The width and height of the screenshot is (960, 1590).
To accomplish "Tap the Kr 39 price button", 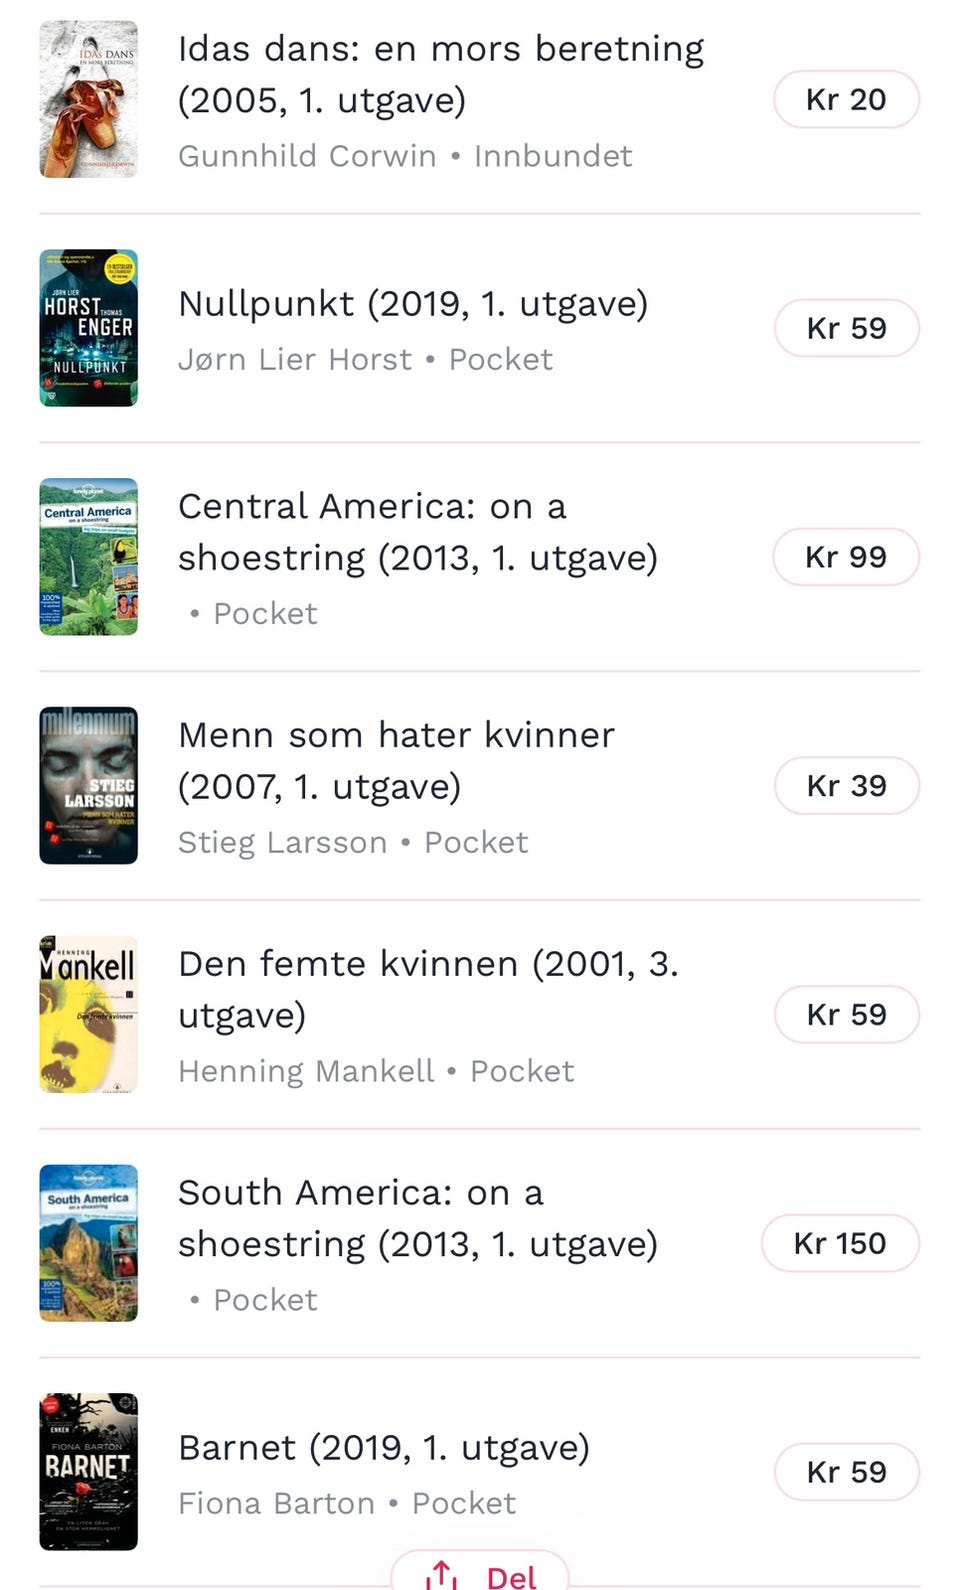I will [x=846, y=786].
